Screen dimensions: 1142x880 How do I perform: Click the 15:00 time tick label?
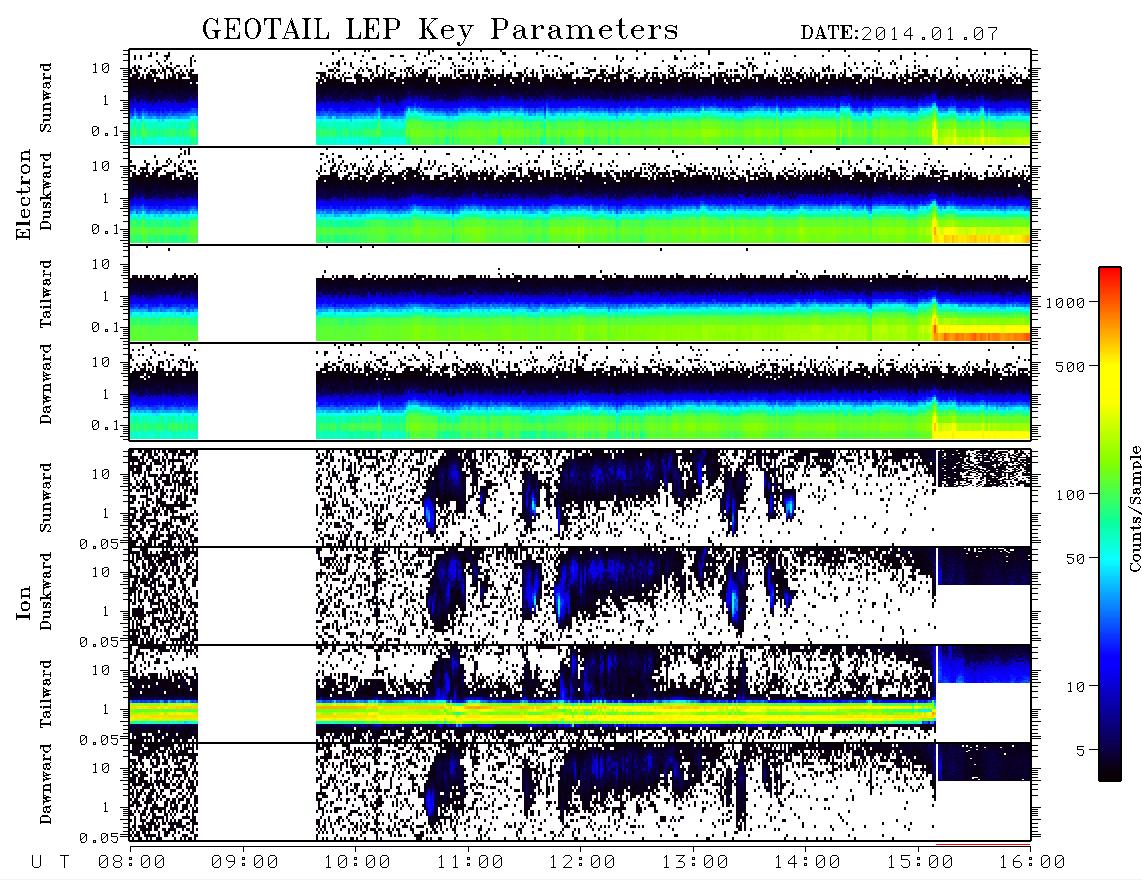click(920, 862)
